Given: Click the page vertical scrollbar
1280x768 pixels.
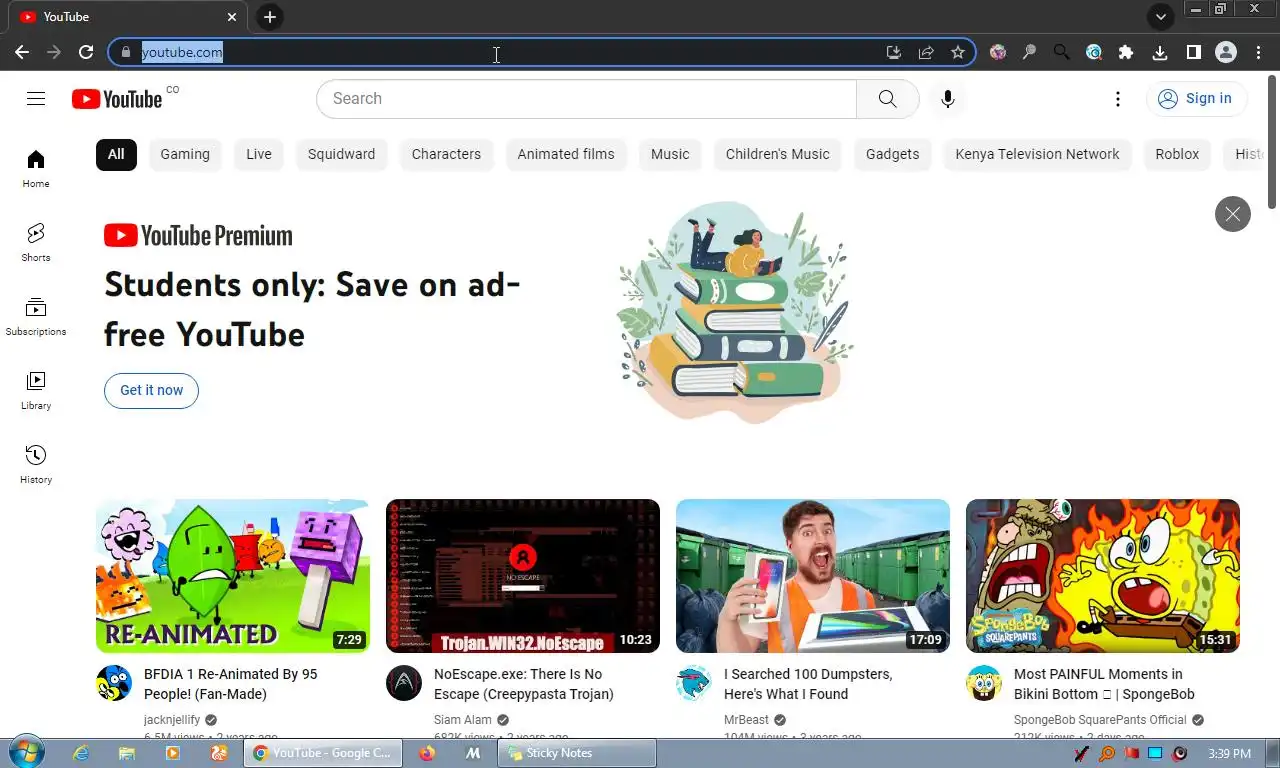Looking at the screenshot, I should click(1272, 140).
